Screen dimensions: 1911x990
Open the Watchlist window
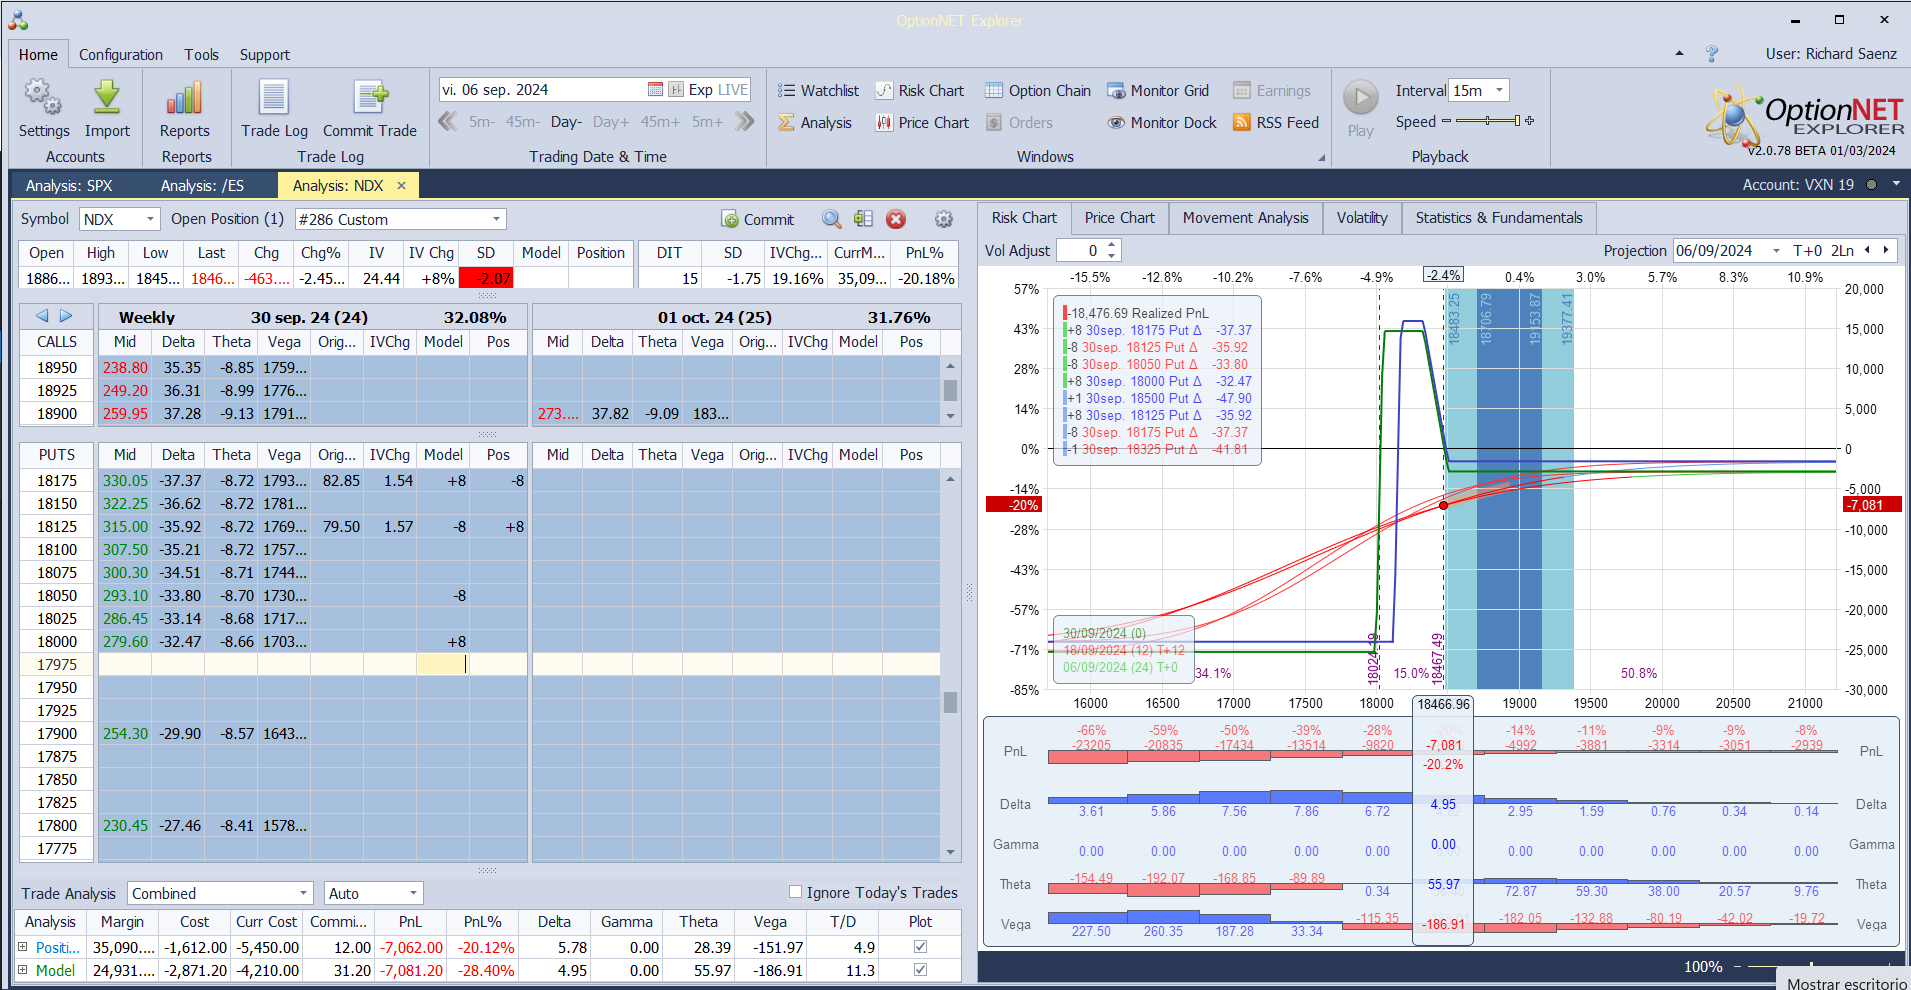coord(819,91)
